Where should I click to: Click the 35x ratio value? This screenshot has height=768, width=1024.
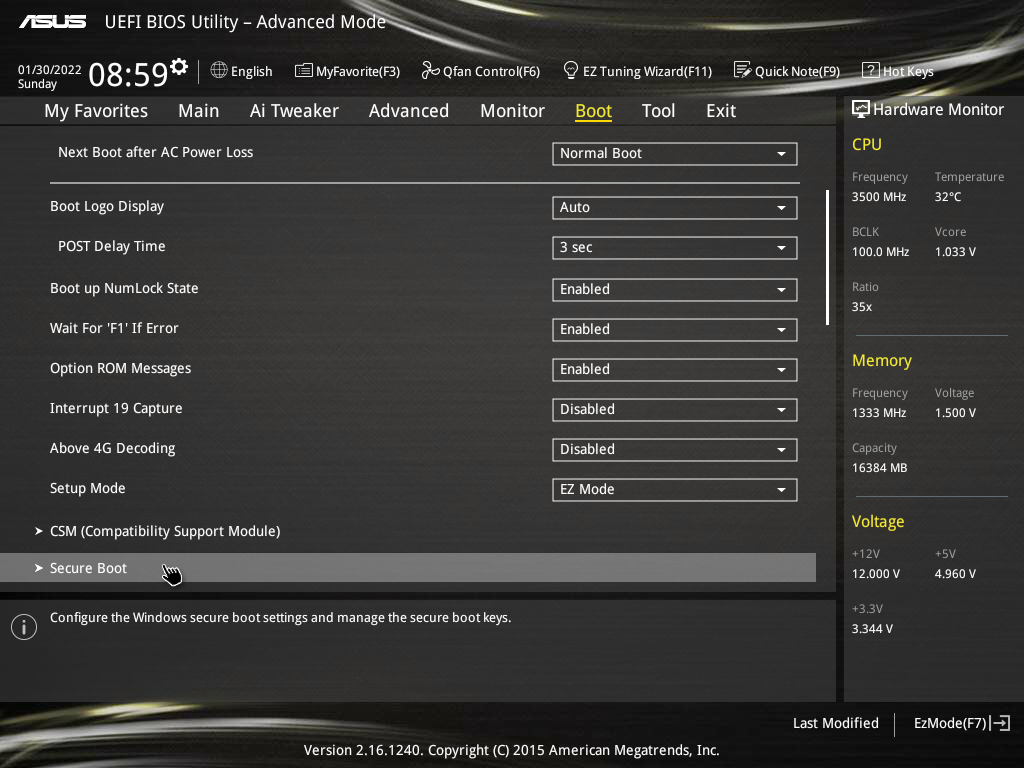tap(861, 306)
